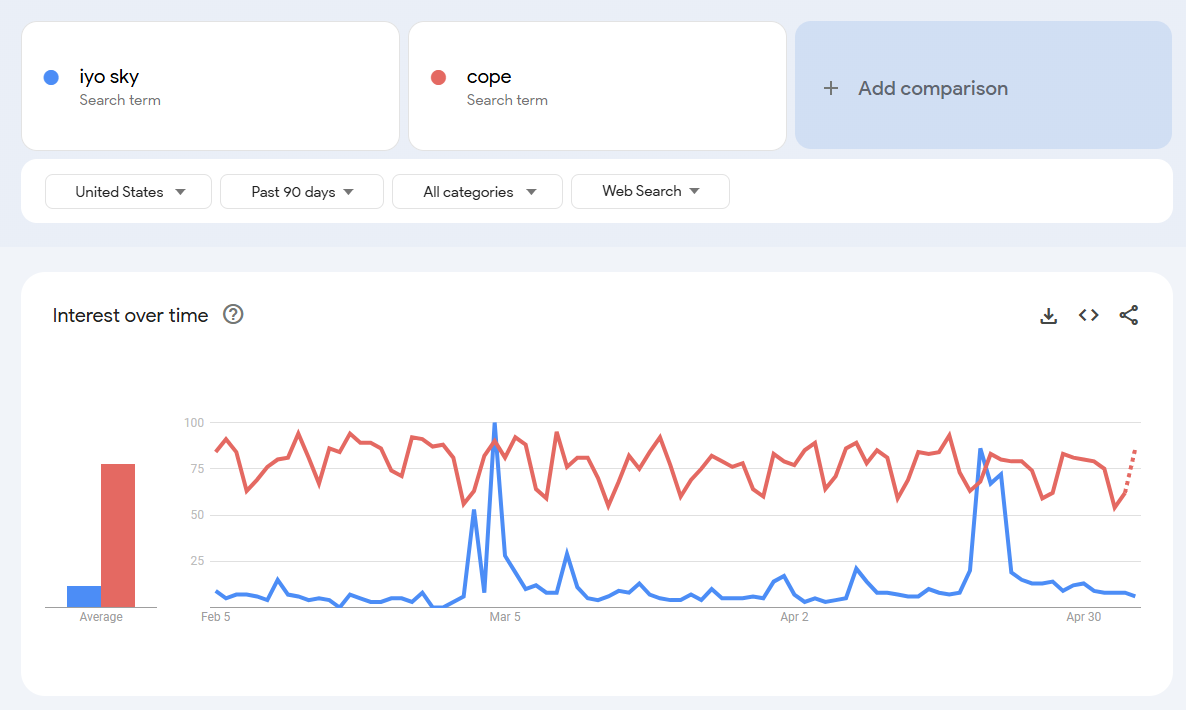Click the share chart icon
The width and height of the screenshot is (1186, 710).
point(1129,316)
